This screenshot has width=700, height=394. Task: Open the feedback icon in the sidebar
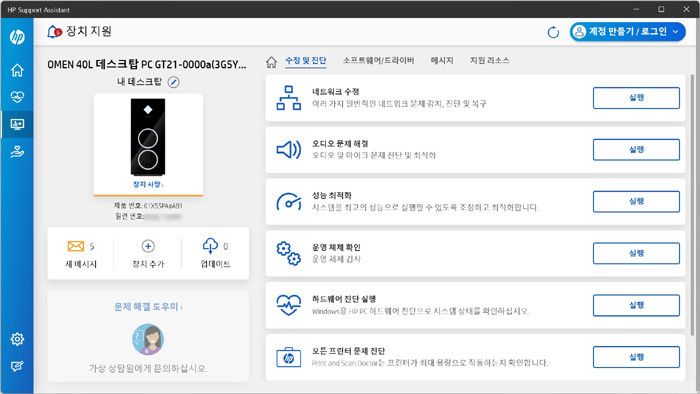[17, 366]
